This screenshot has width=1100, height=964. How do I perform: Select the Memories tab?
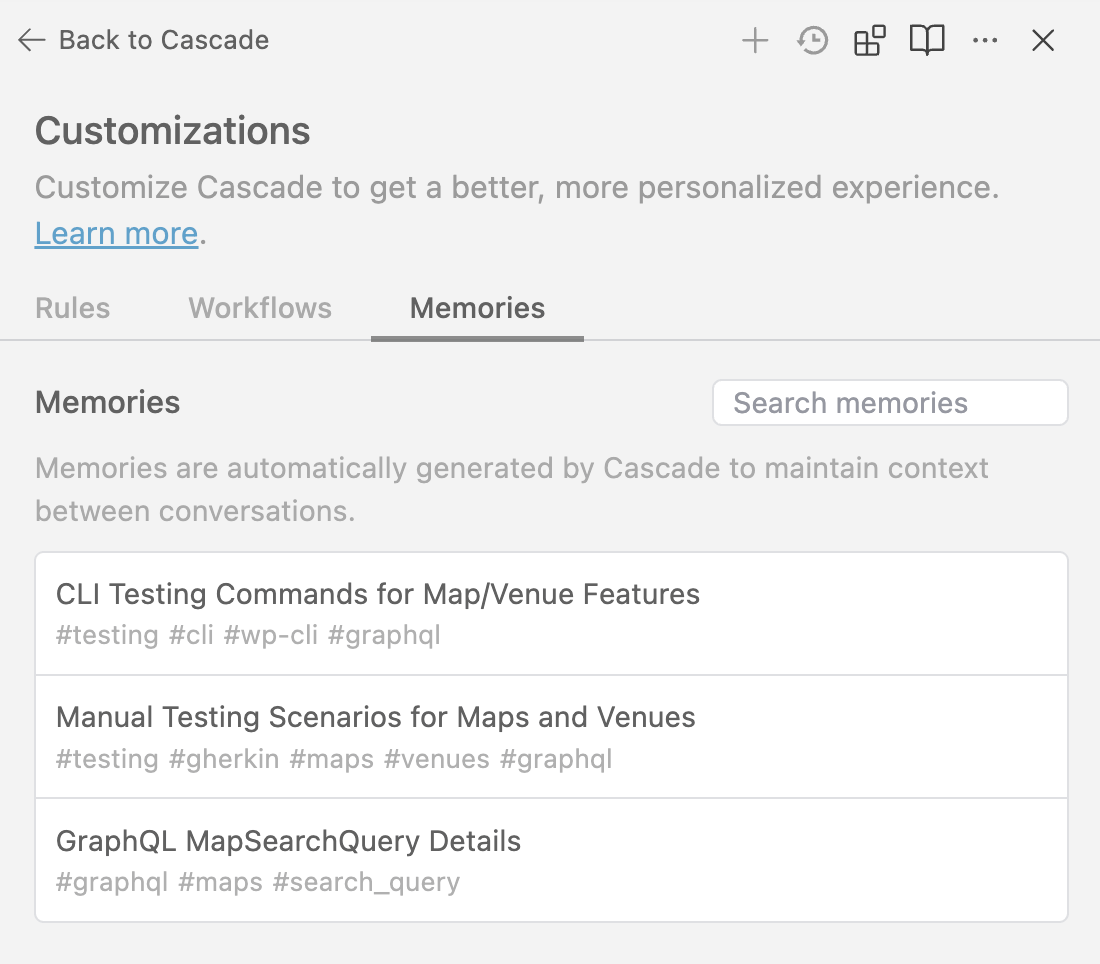[x=477, y=308]
